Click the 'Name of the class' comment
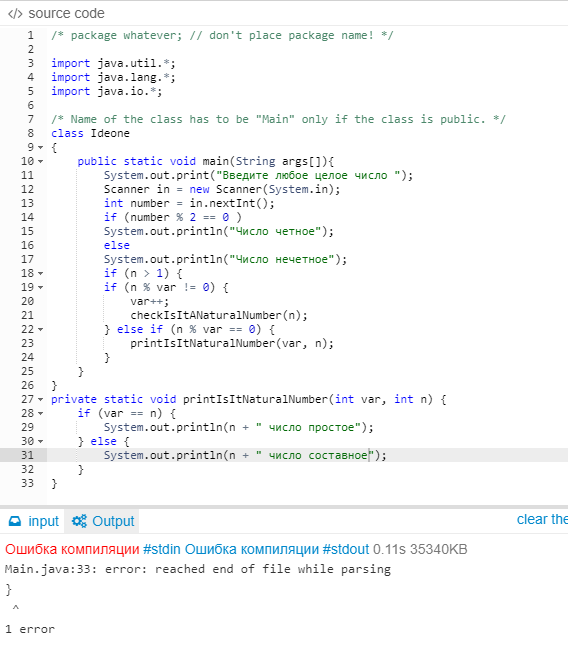The image size is (568, 654). (x=278, y=119)
